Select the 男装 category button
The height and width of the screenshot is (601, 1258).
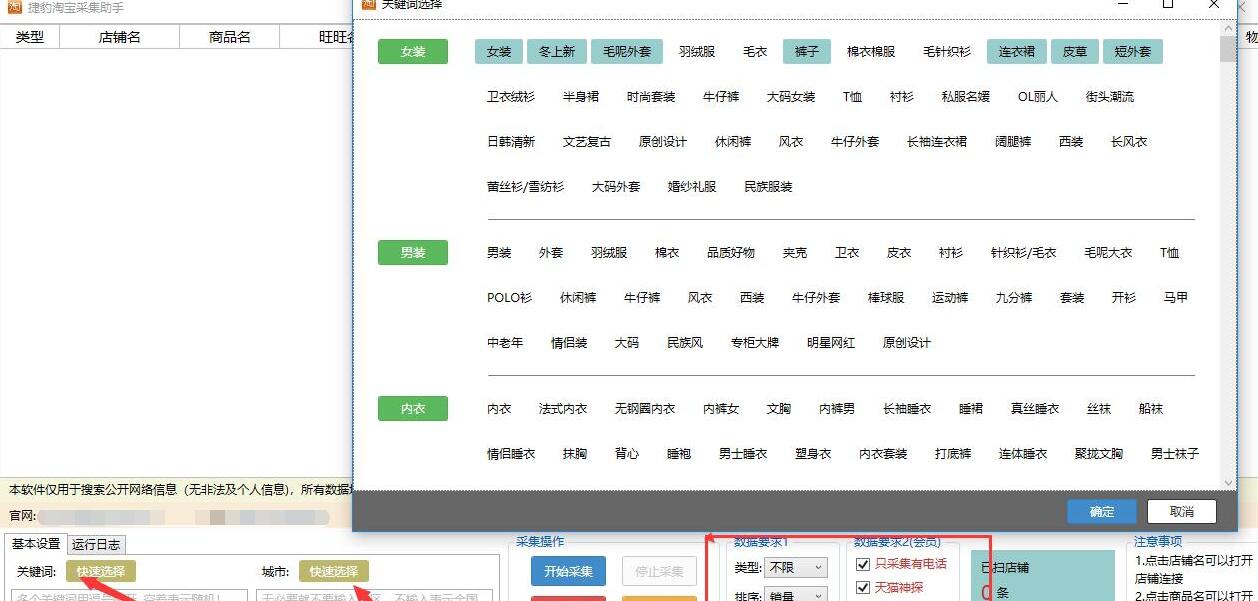pos(412,252)
